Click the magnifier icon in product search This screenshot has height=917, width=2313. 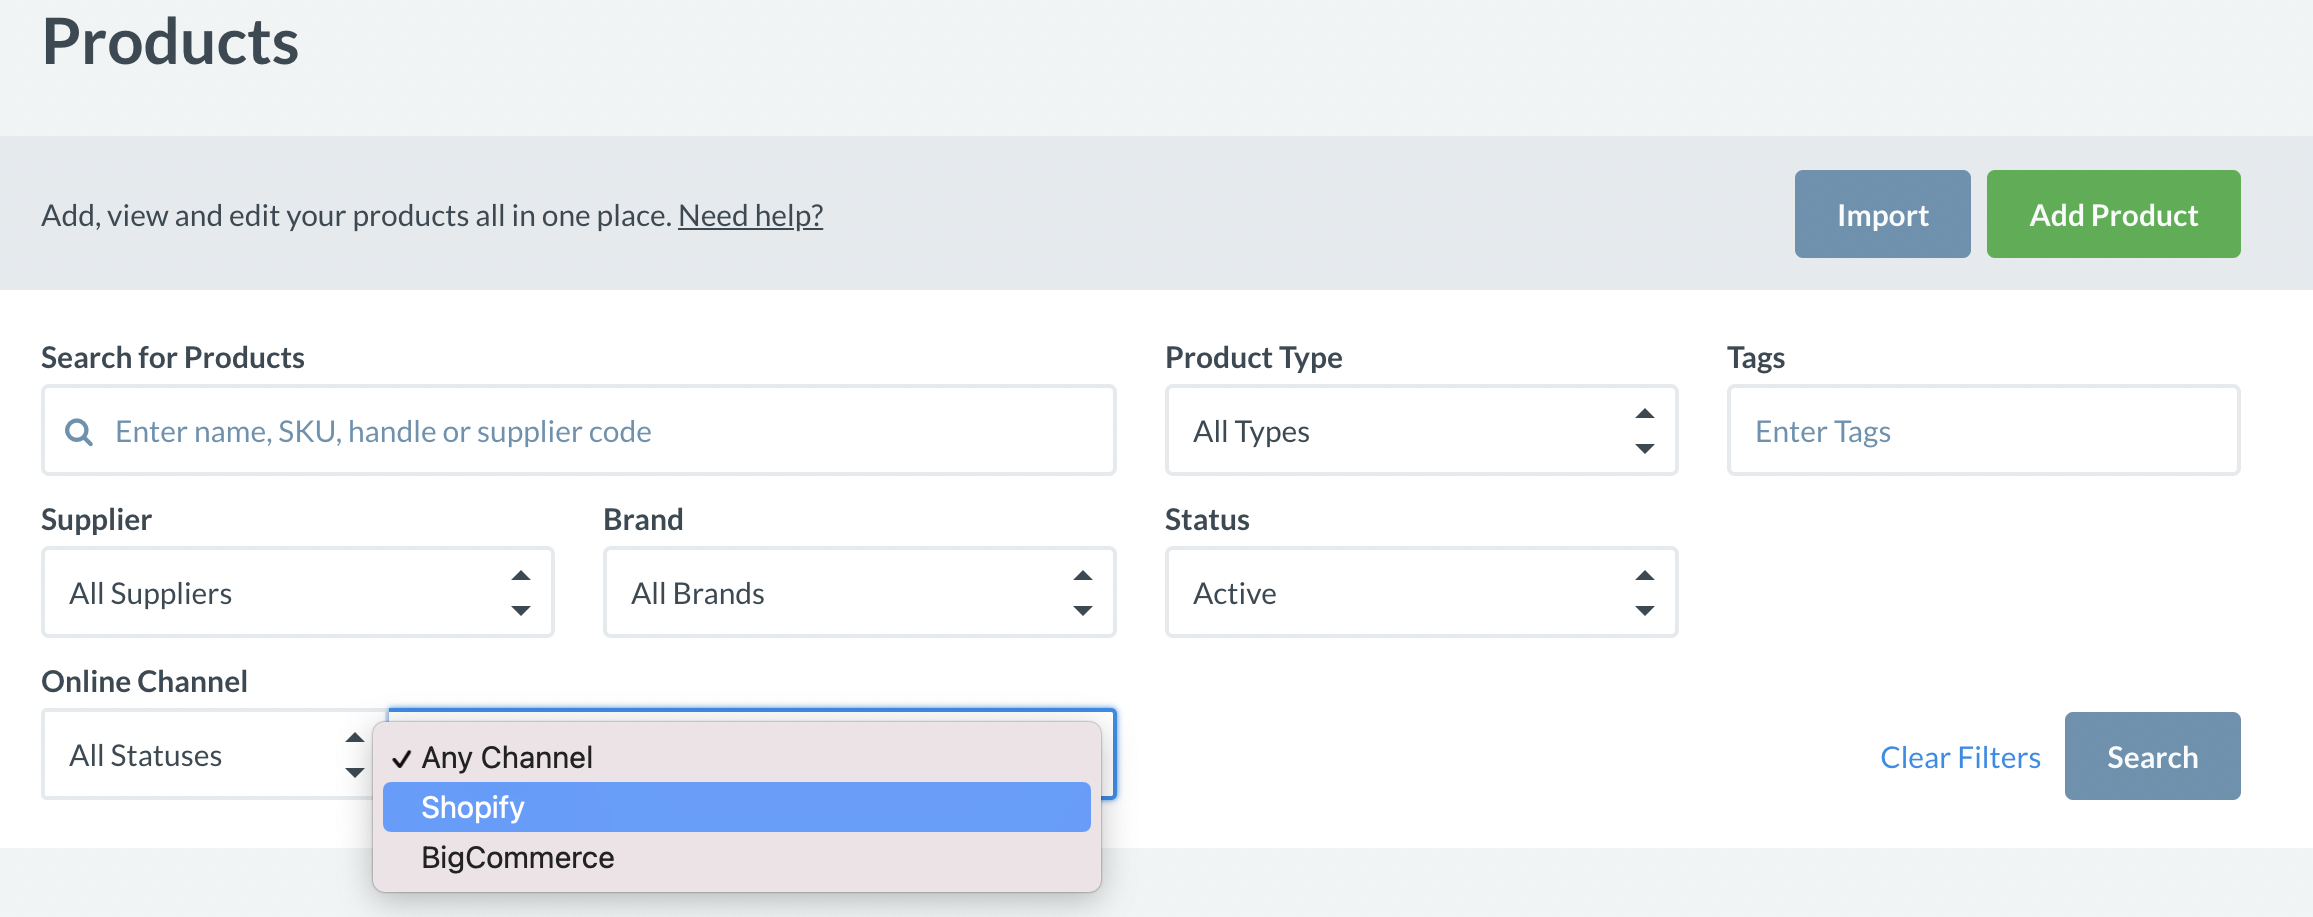pyautogui.click(x=79, y=432)
